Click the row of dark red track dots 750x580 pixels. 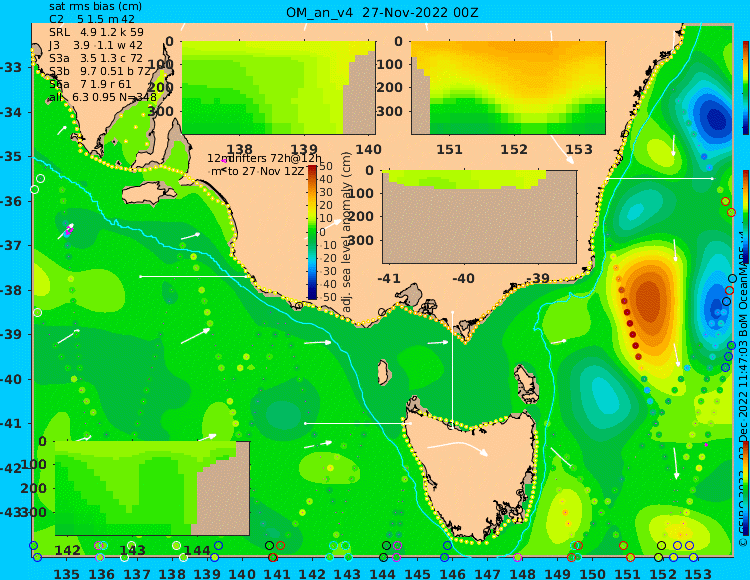click(629, 323)
